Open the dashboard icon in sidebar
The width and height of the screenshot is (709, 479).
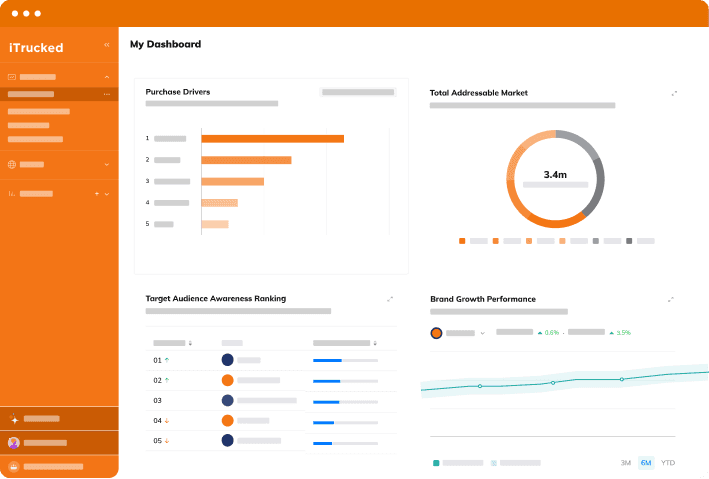[x=12, y=77]
